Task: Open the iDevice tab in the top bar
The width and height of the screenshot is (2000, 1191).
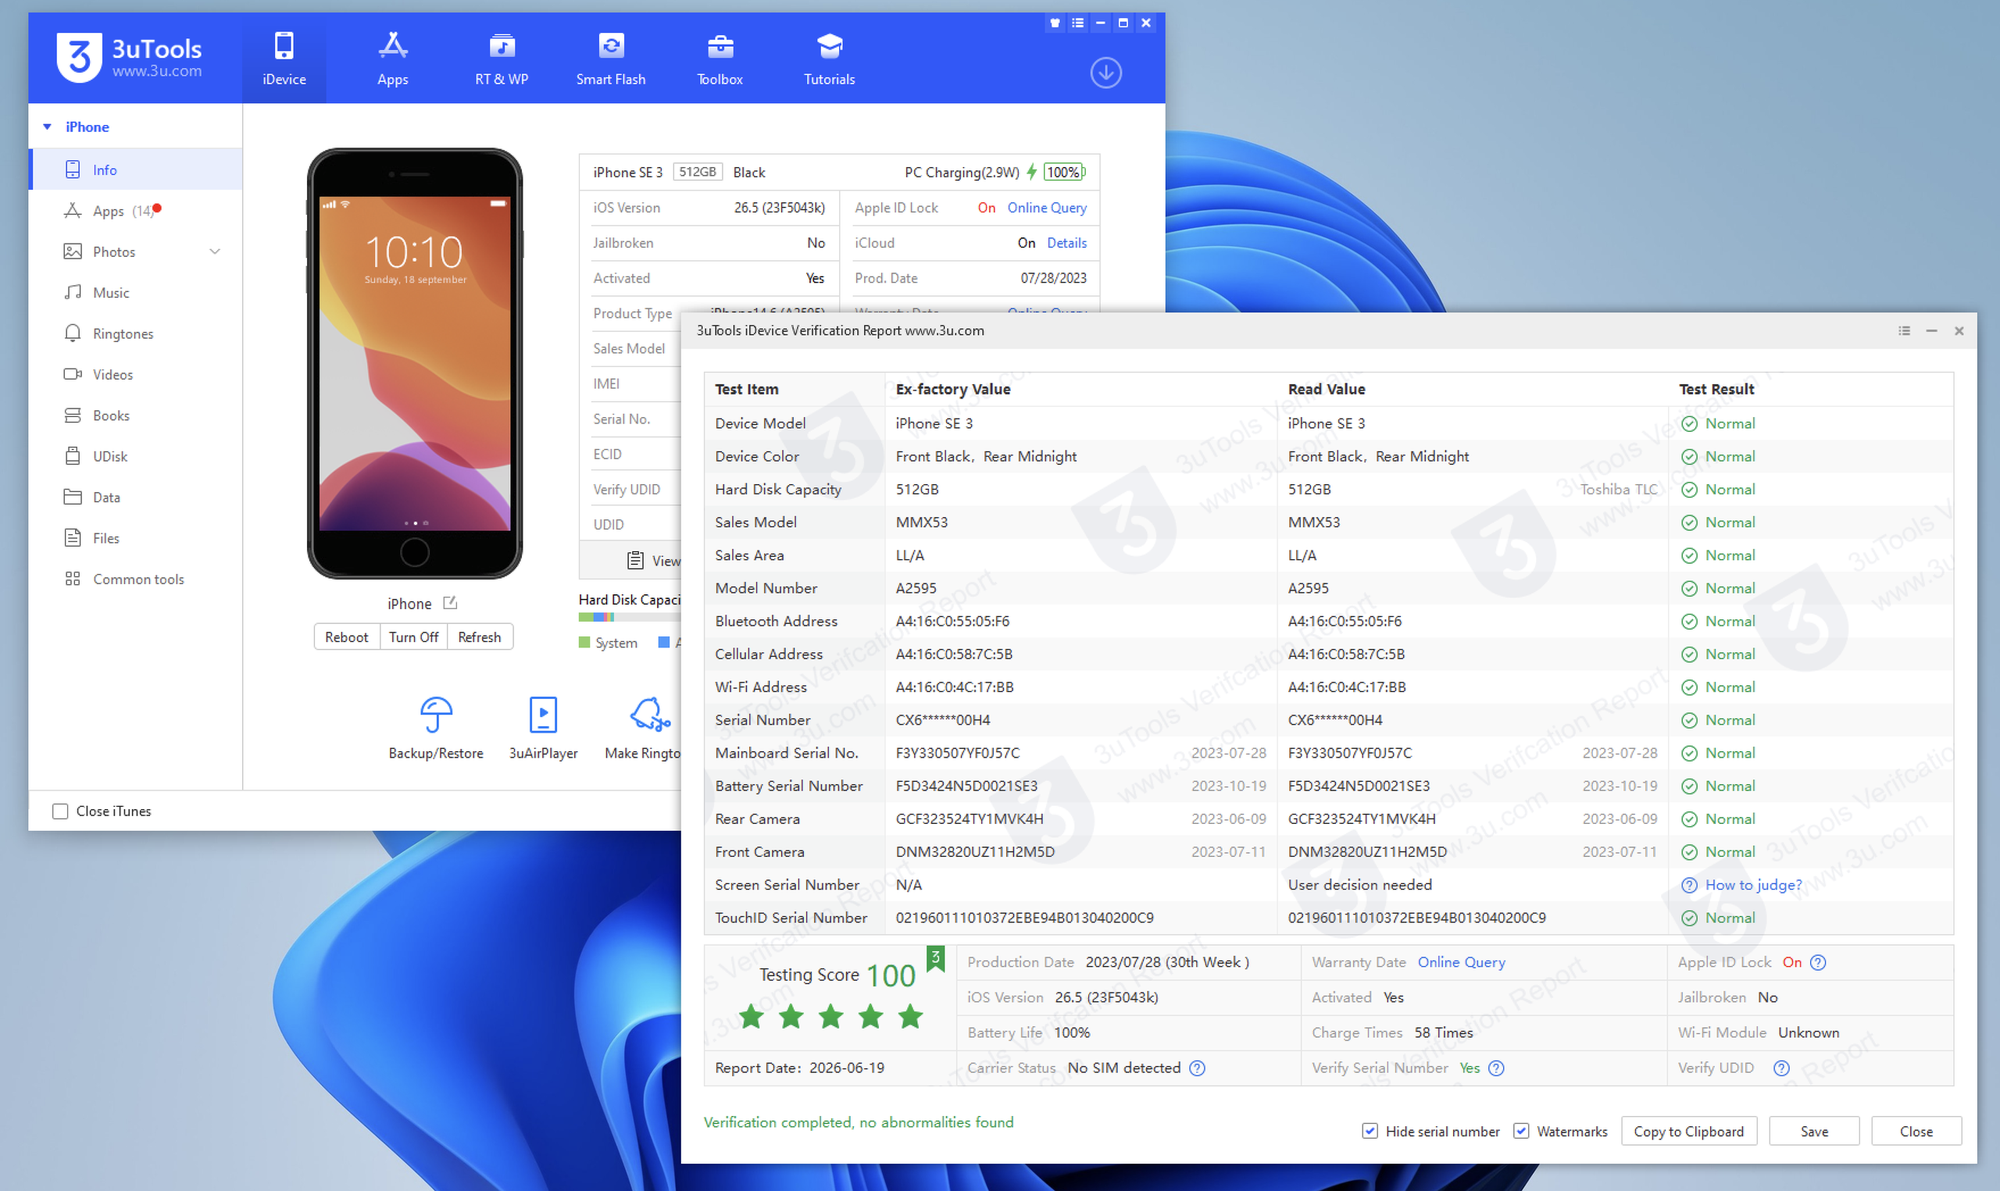Action: 284,58
